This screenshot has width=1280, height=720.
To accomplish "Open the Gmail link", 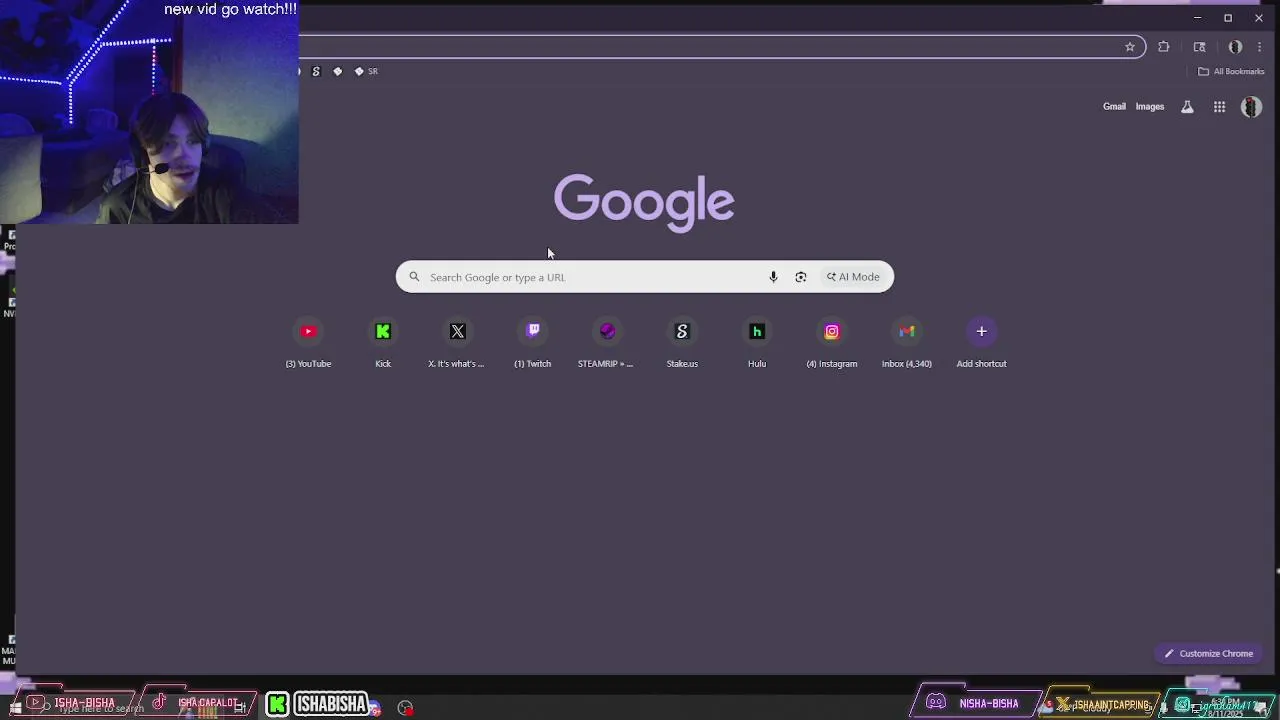I will point(1114,107).
